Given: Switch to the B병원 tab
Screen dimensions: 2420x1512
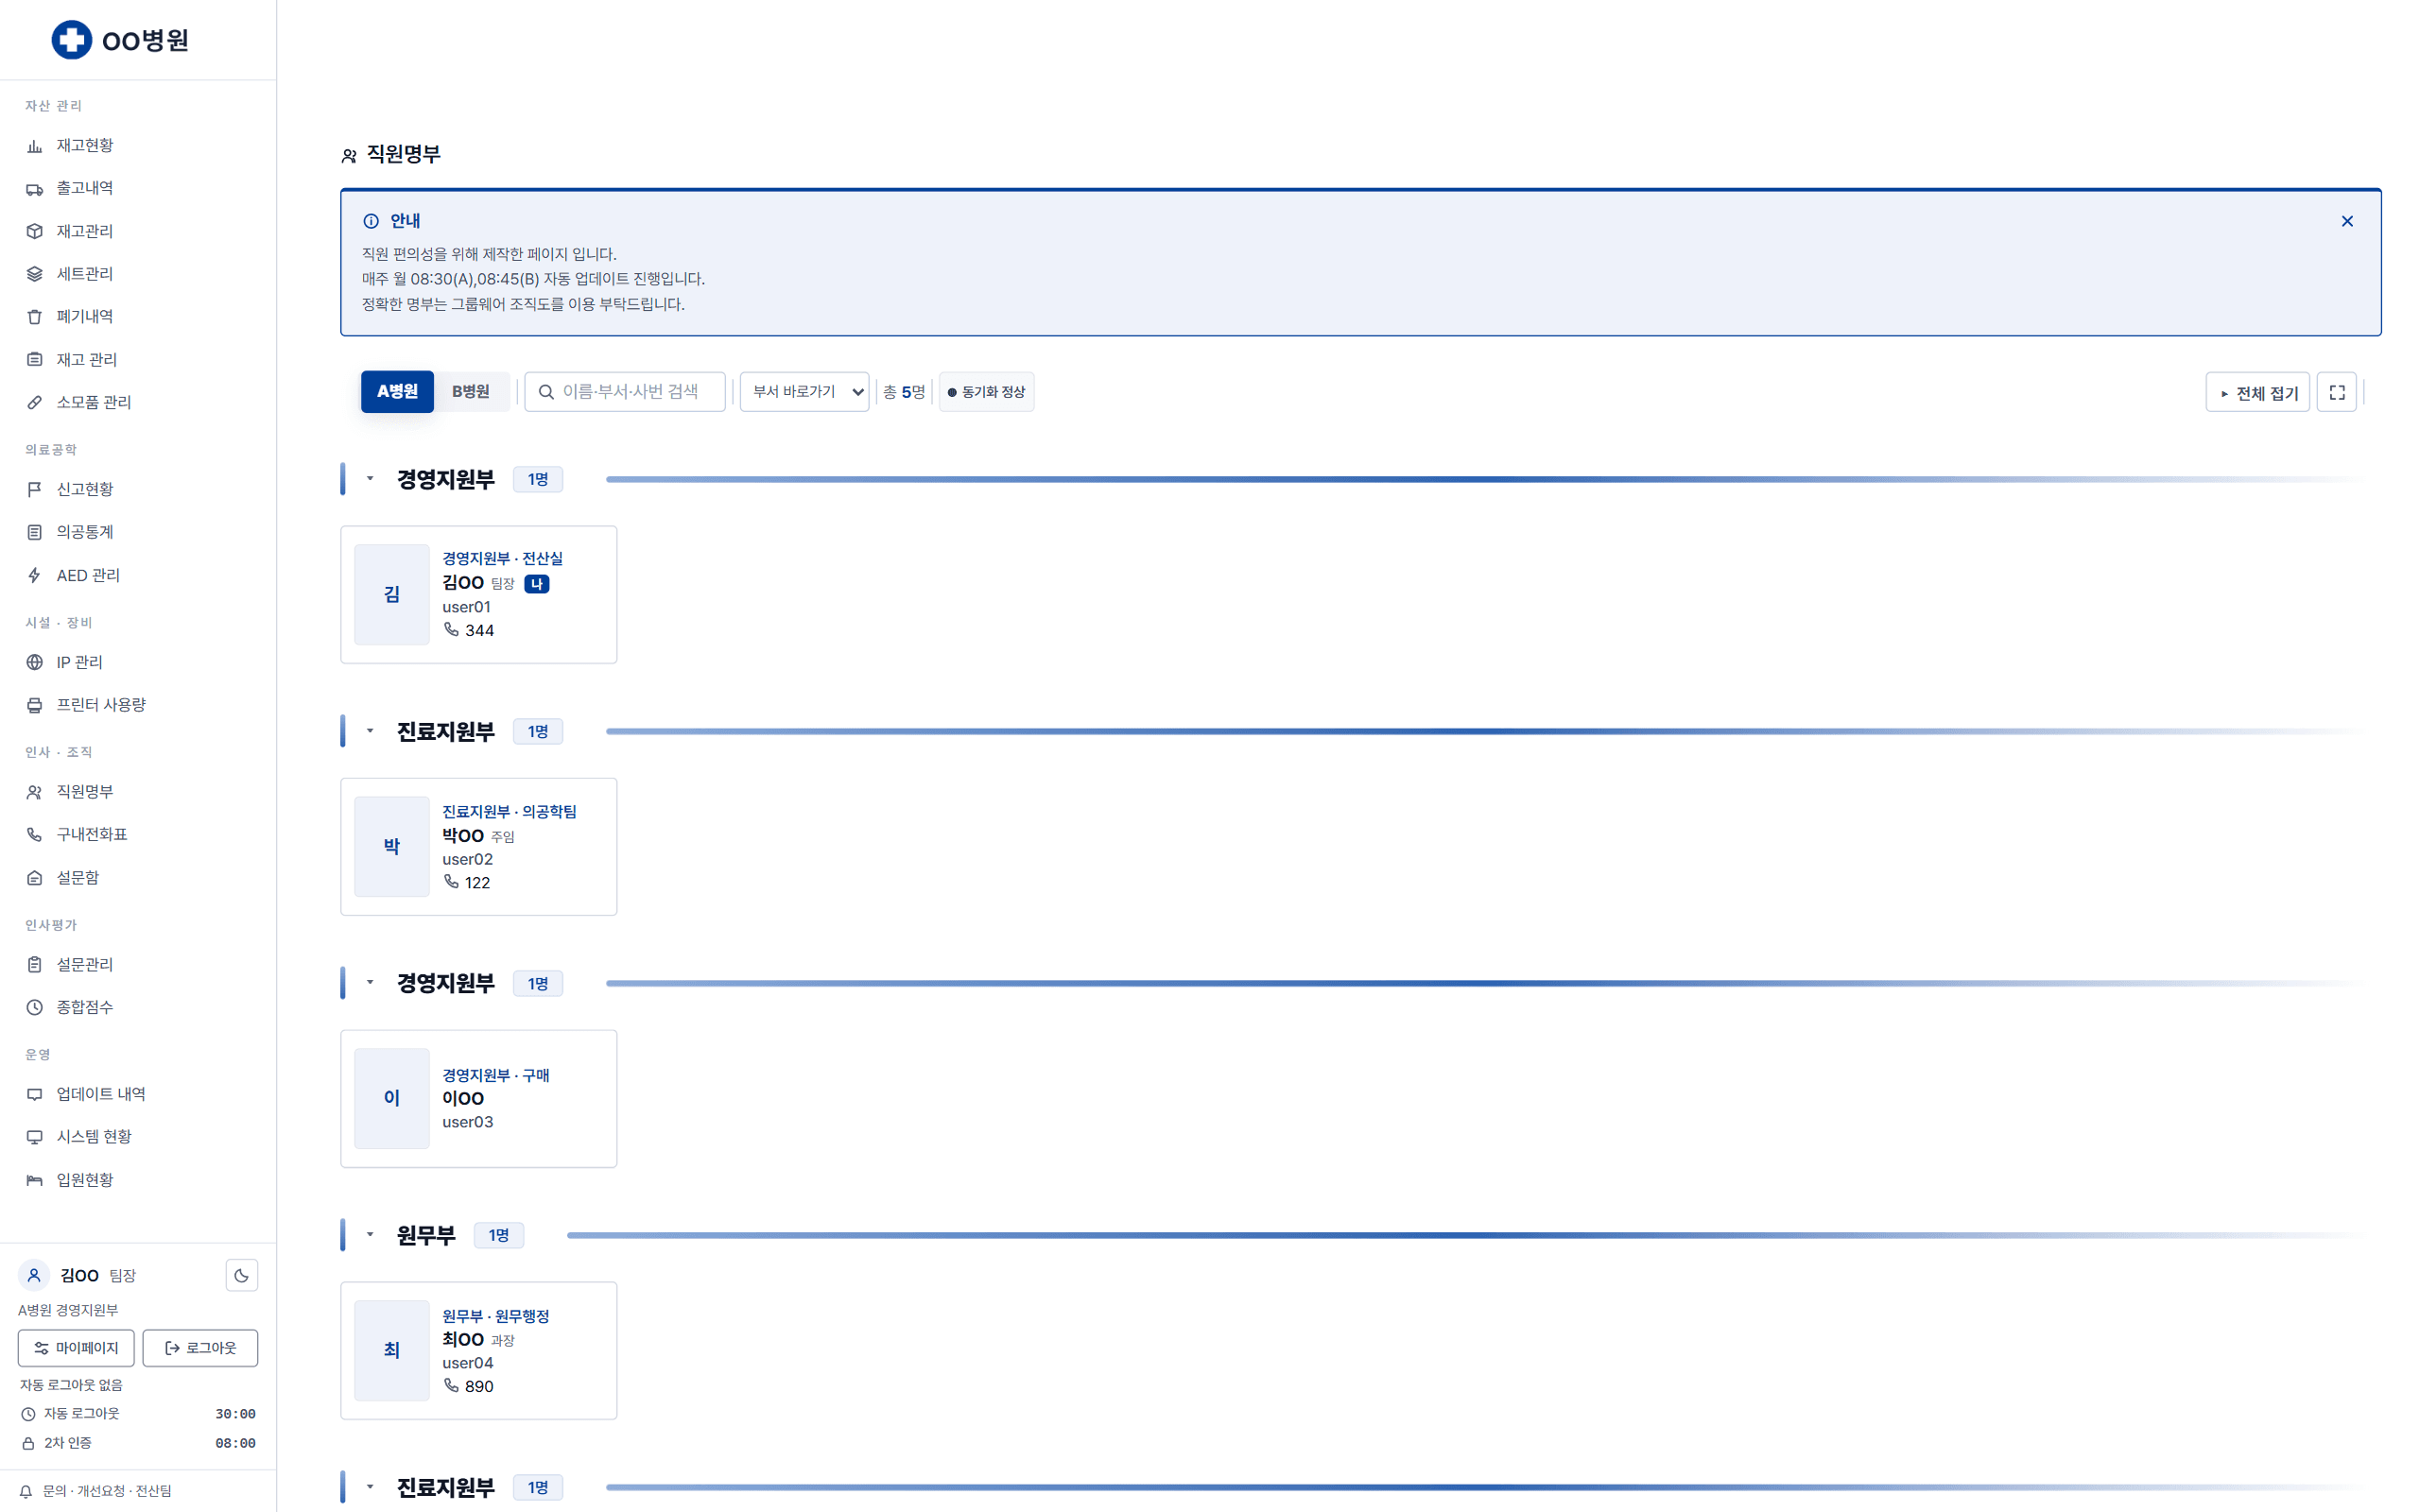Looking at the screenshot, I should point(471,392).
